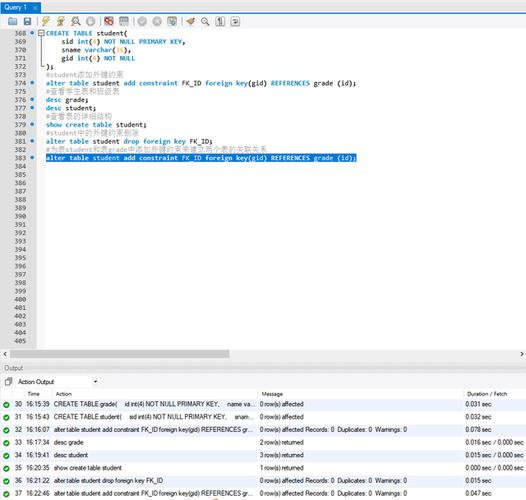Select output row 33 desc grade
The image size is (526, 500).
[x=263, y=442]
